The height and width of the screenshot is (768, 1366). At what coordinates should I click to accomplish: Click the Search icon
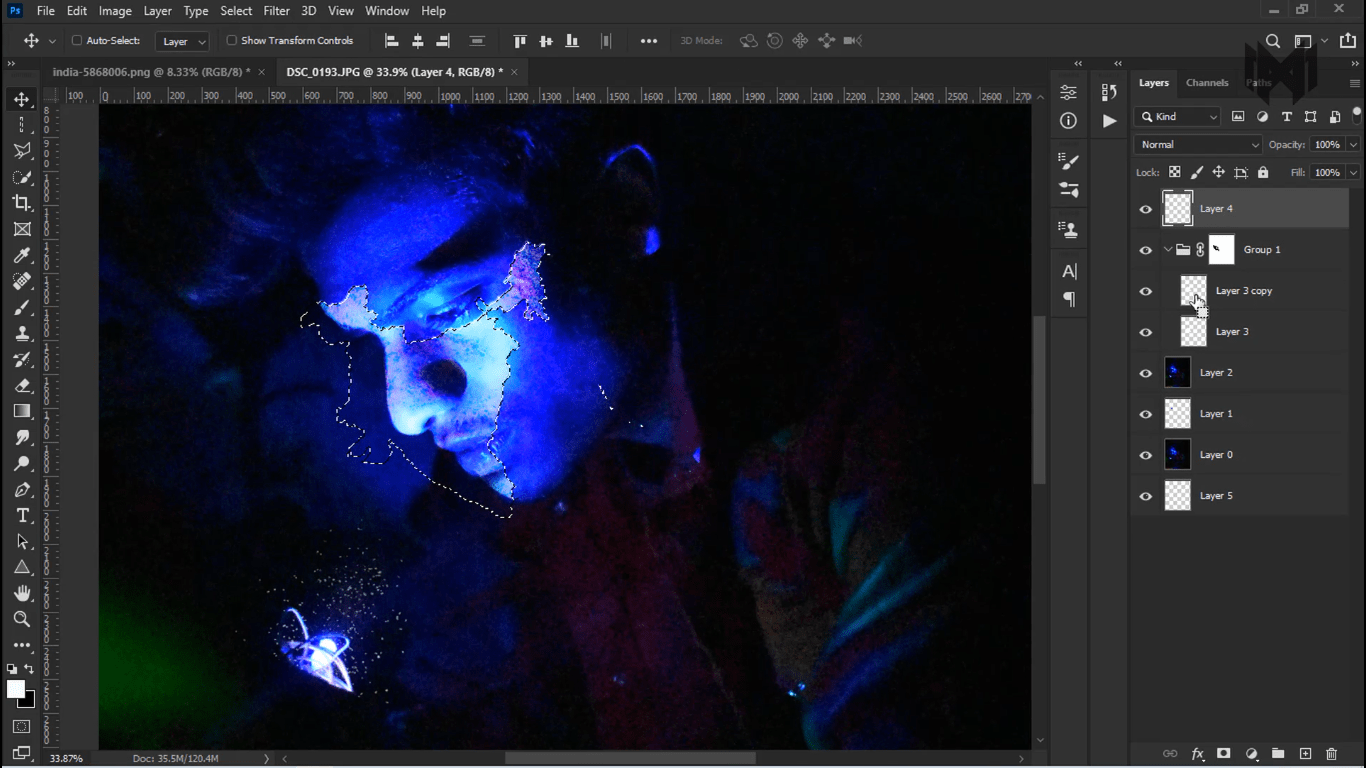[x=1273, y=41]
